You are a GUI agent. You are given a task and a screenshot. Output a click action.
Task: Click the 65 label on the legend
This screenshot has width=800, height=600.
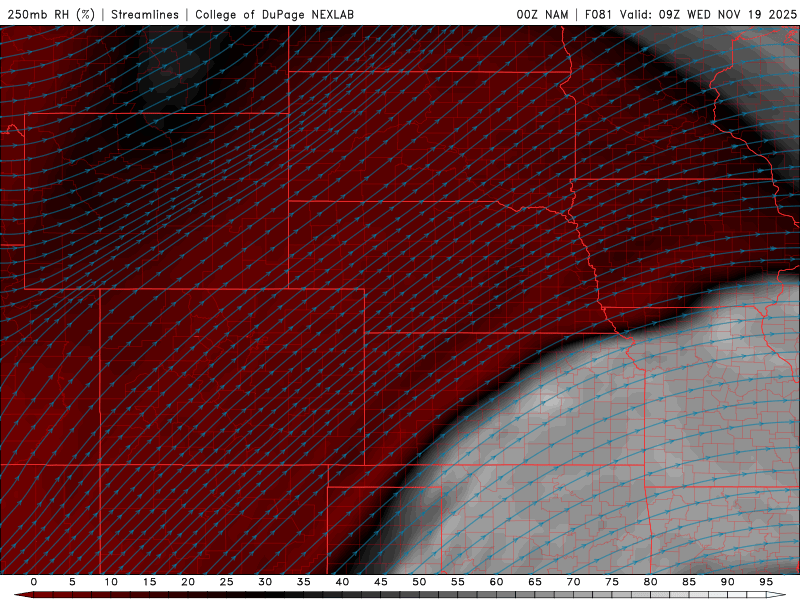535,582
